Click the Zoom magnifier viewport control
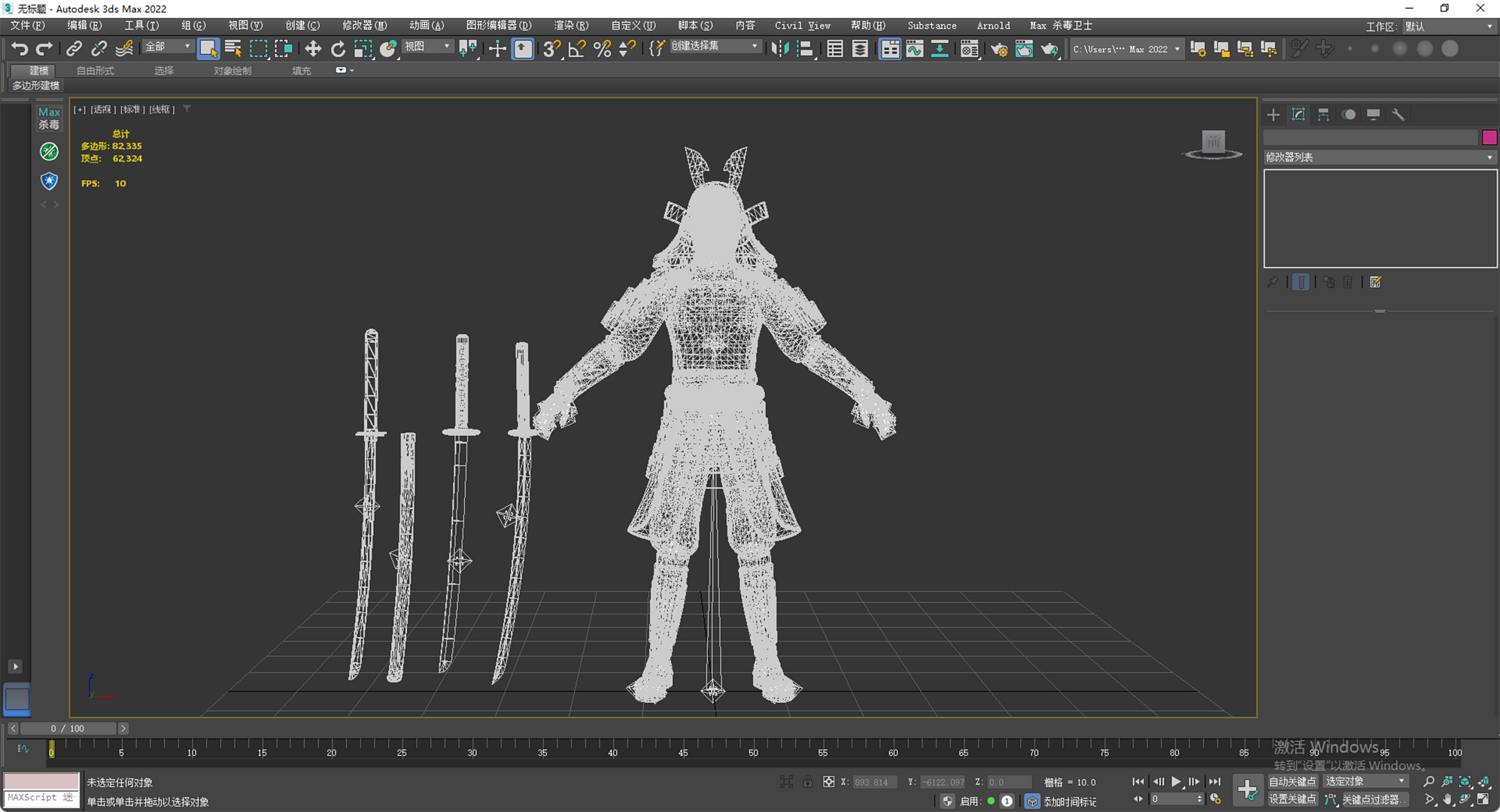 [1429, 781]
